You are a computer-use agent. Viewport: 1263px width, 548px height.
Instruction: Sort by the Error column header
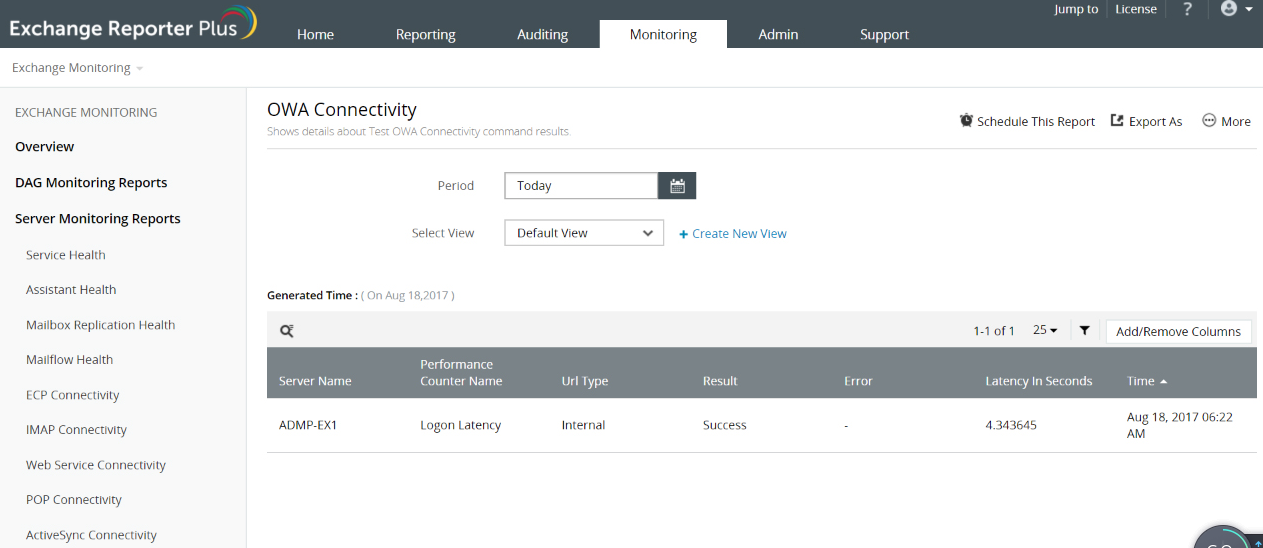pos(858,381)
